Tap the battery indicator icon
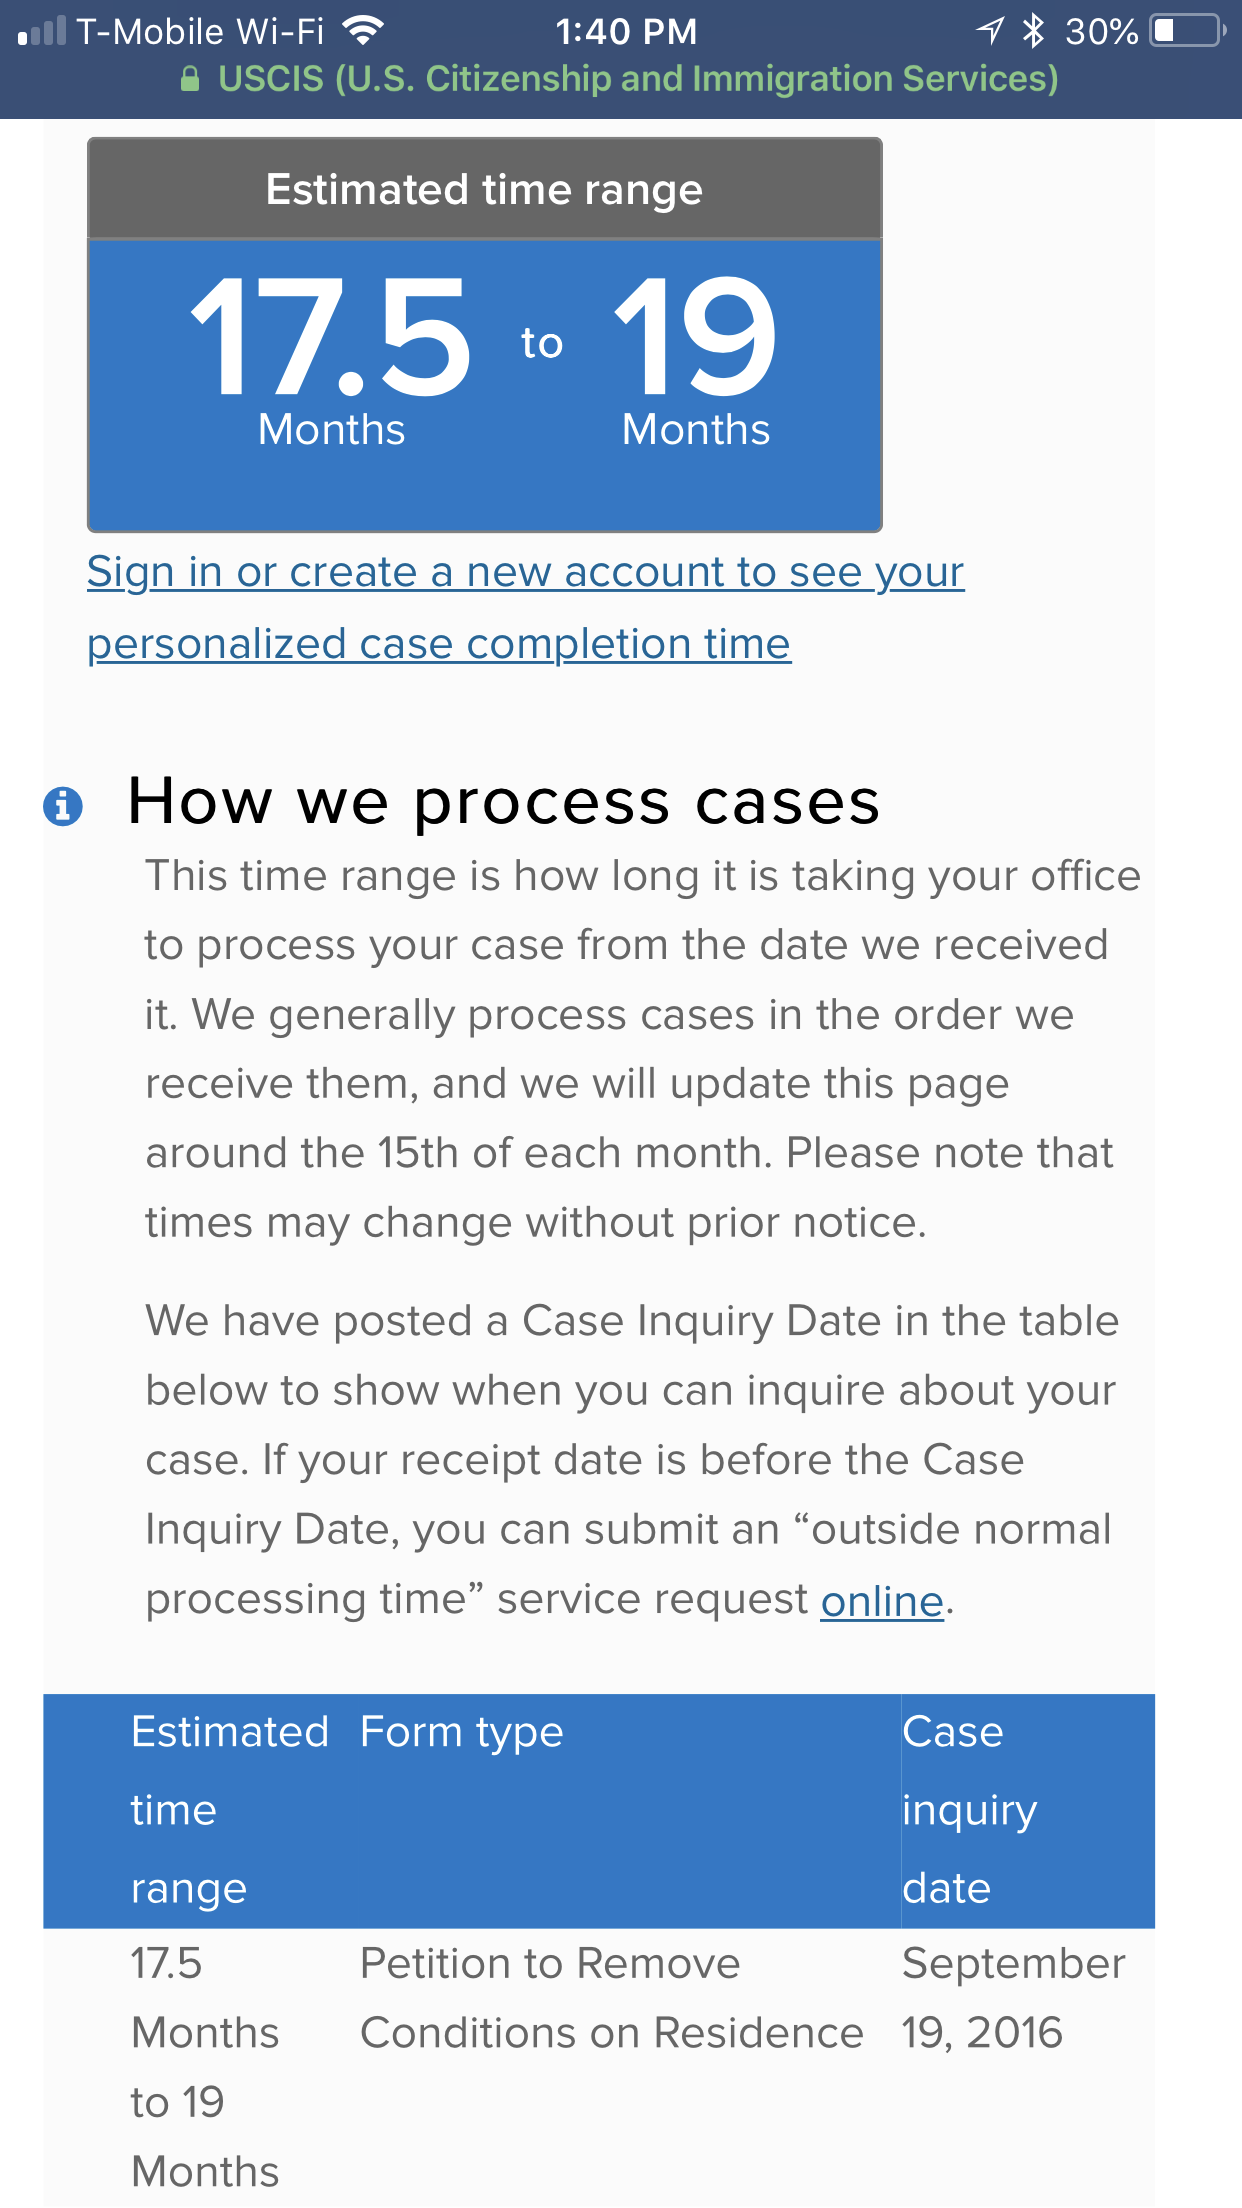1242x2208 pixels. tap(1188, 31)
